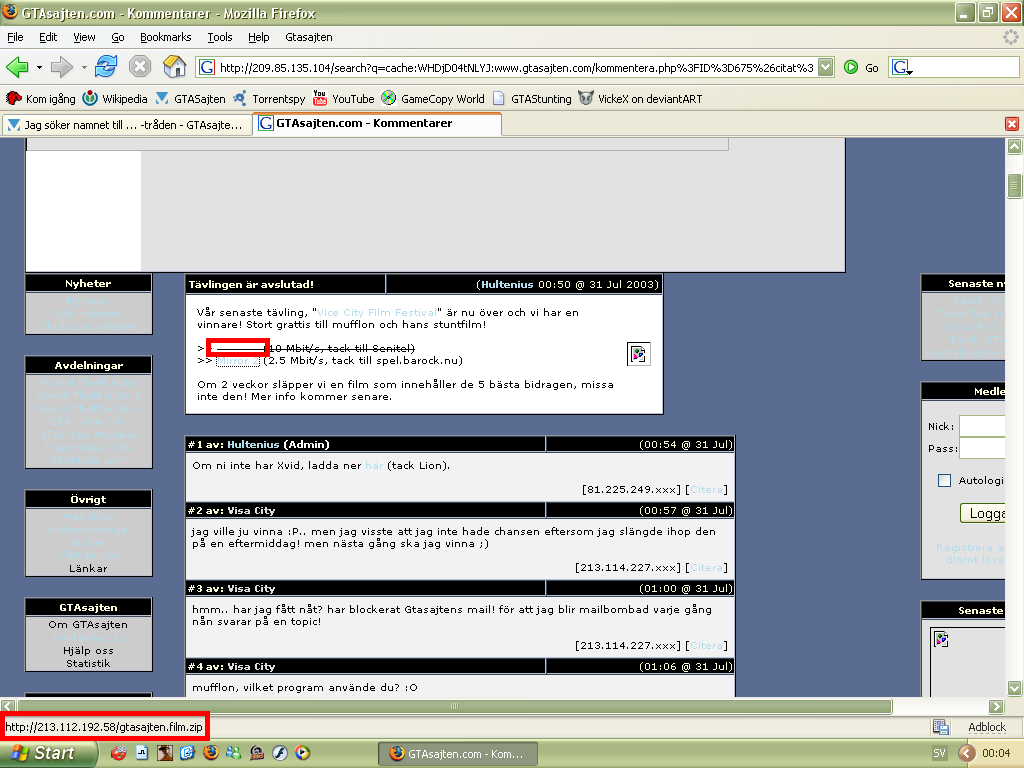
Task: Click the SV language indicator in the tray
Action: click(x=939, y=754)
